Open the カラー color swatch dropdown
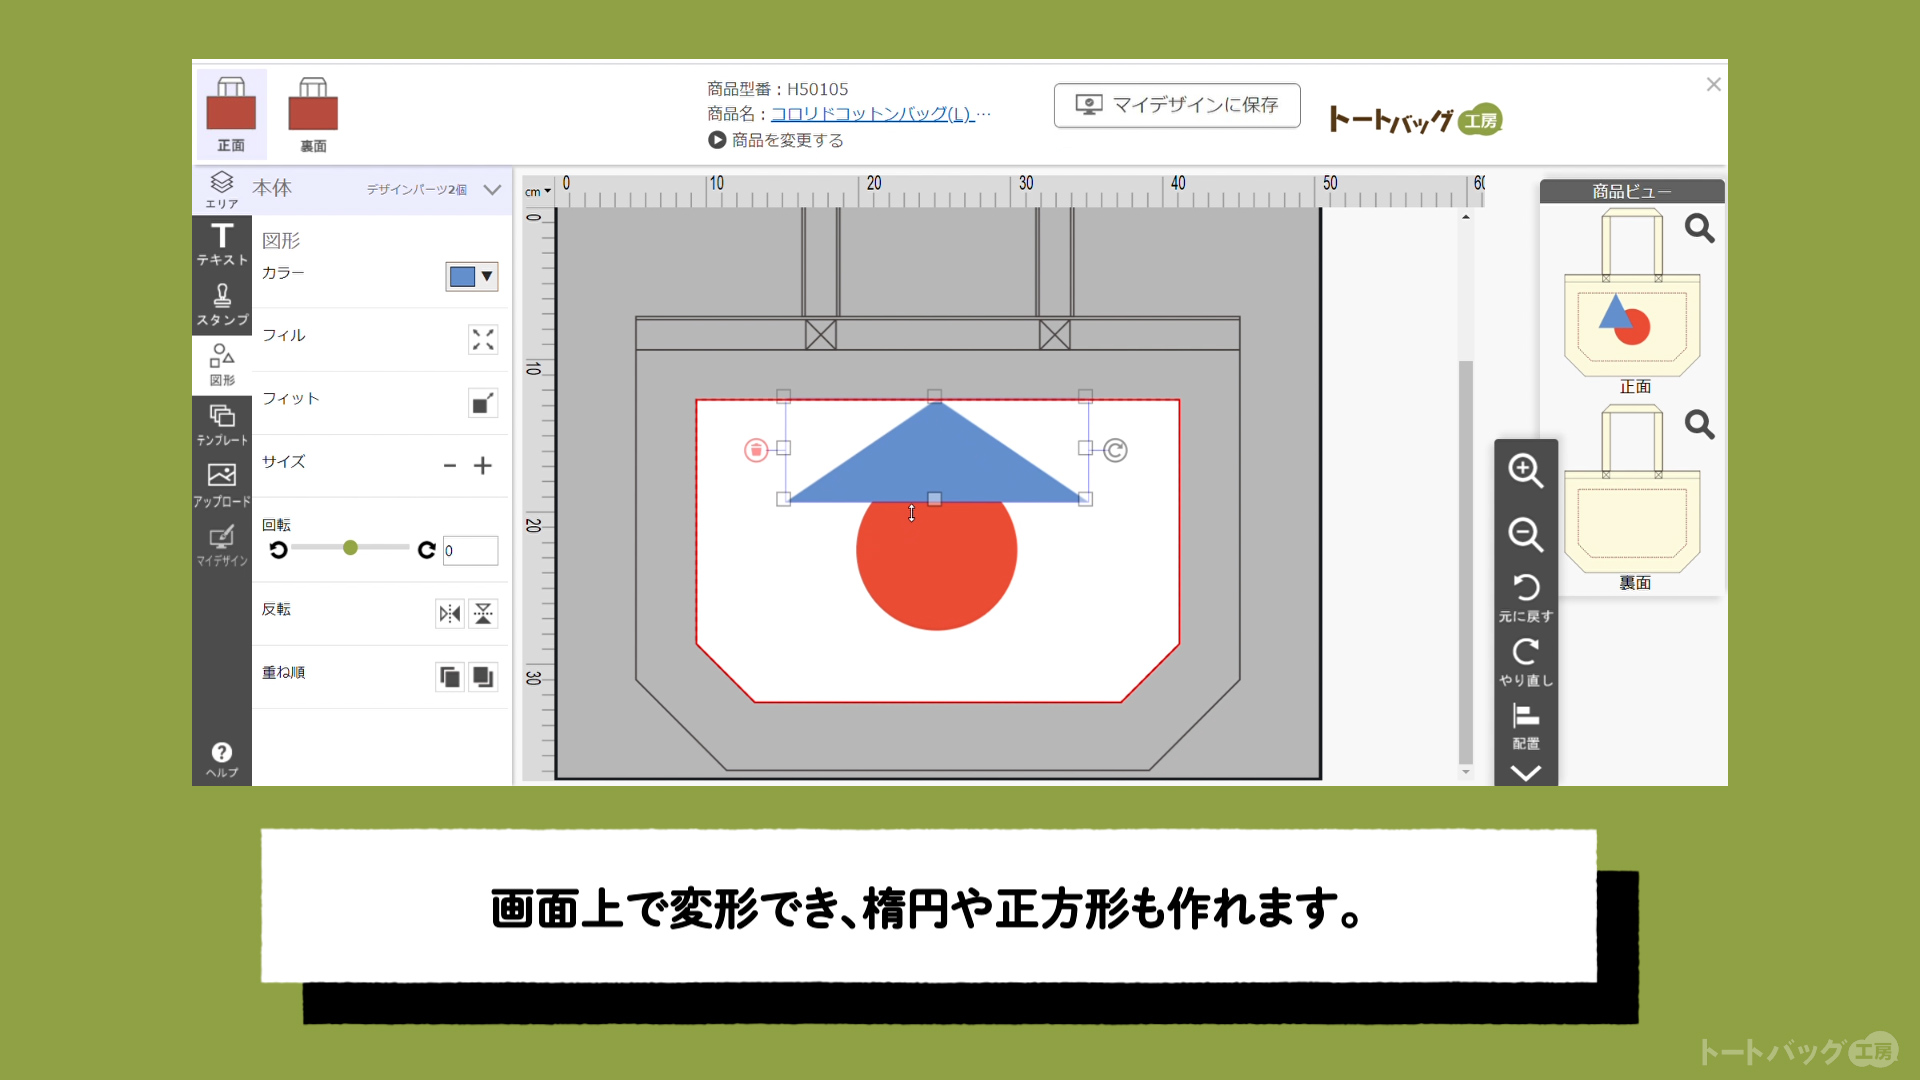The width and height of the screenshot is (1920, 1080). (471, 277)
